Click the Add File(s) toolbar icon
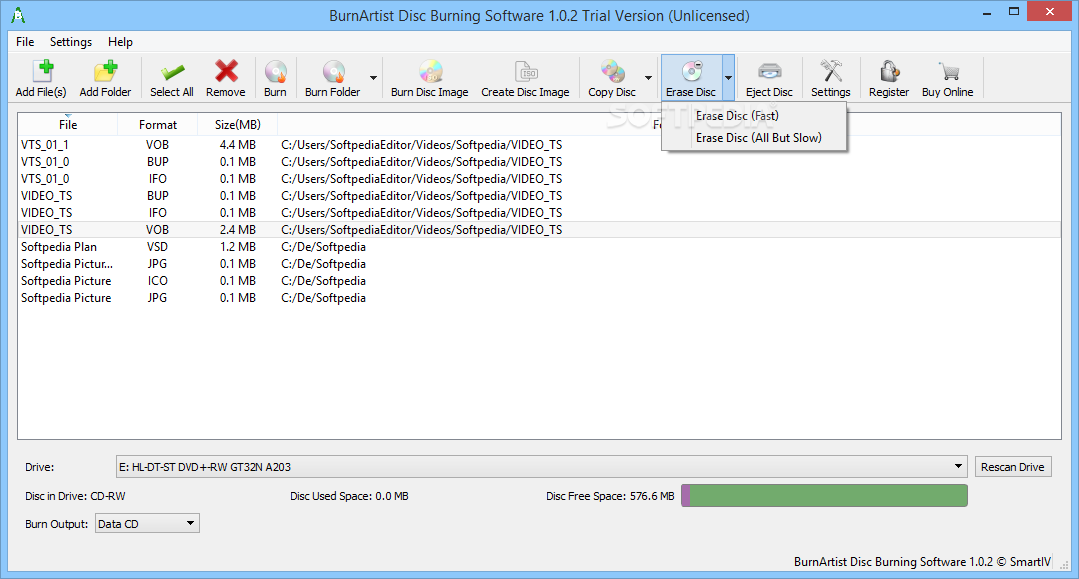 click(x=42, y=71)
